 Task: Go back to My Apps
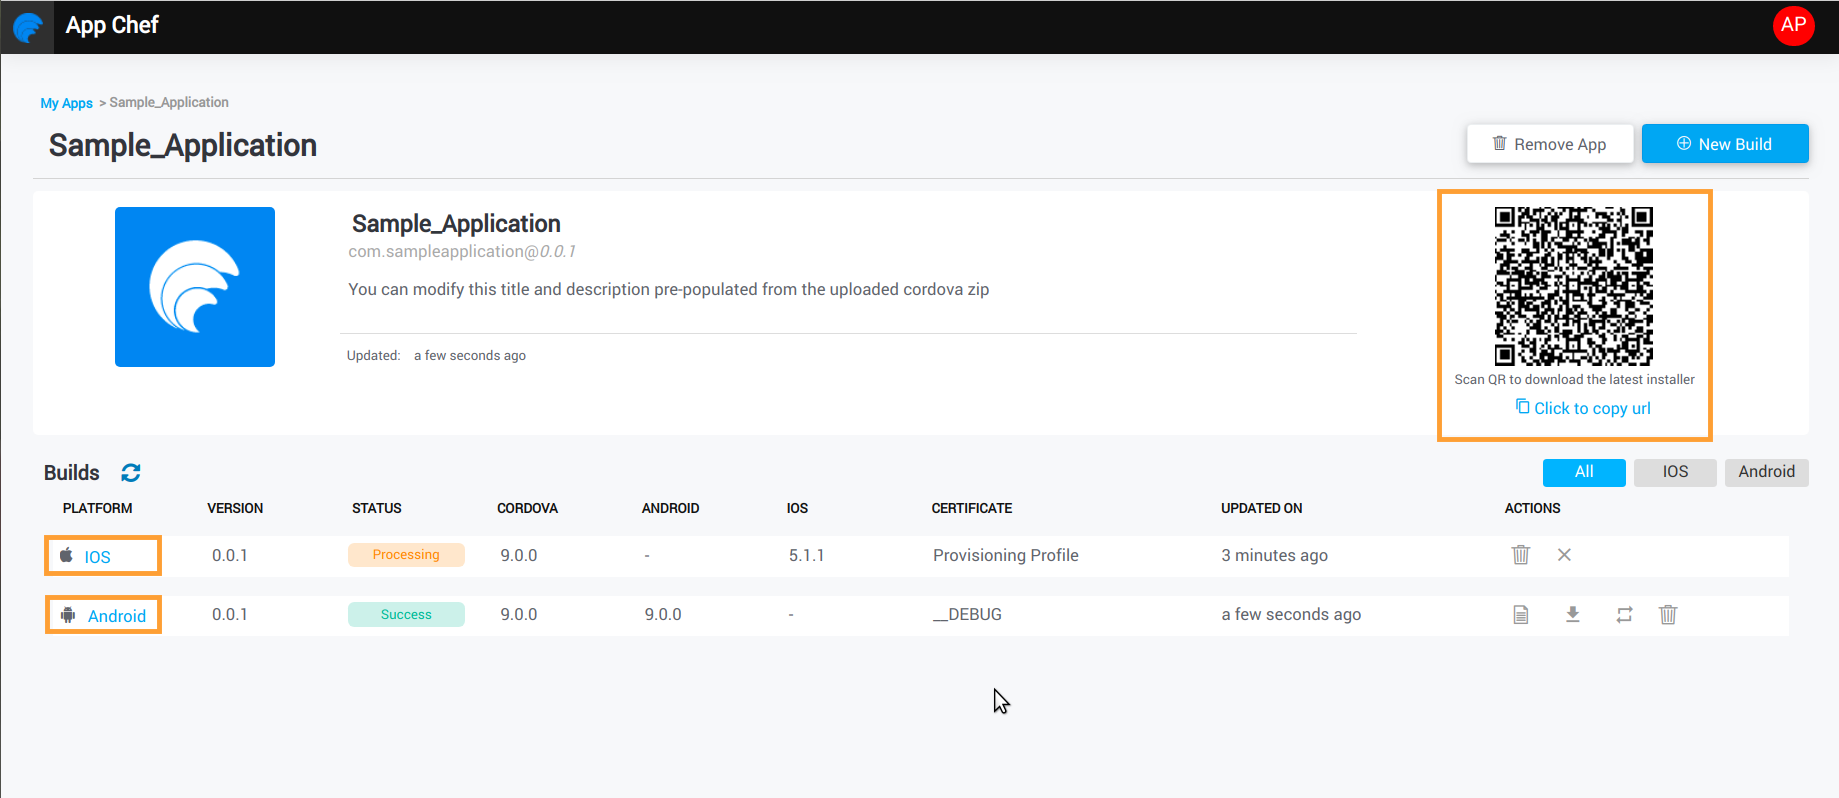coord(66,103)
